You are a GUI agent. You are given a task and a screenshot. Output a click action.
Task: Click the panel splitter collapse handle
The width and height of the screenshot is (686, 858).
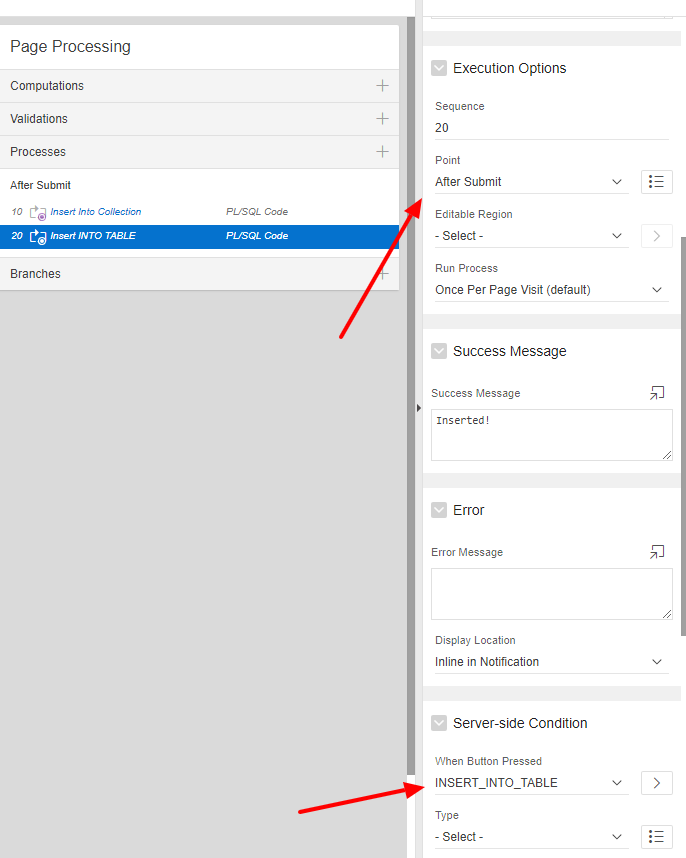pos(419,408)
